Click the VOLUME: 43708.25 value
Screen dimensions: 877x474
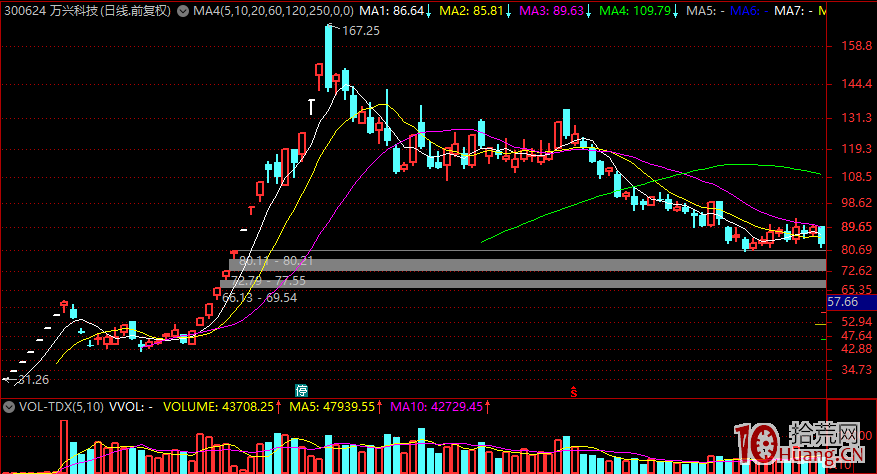click(x=219, y=407)
